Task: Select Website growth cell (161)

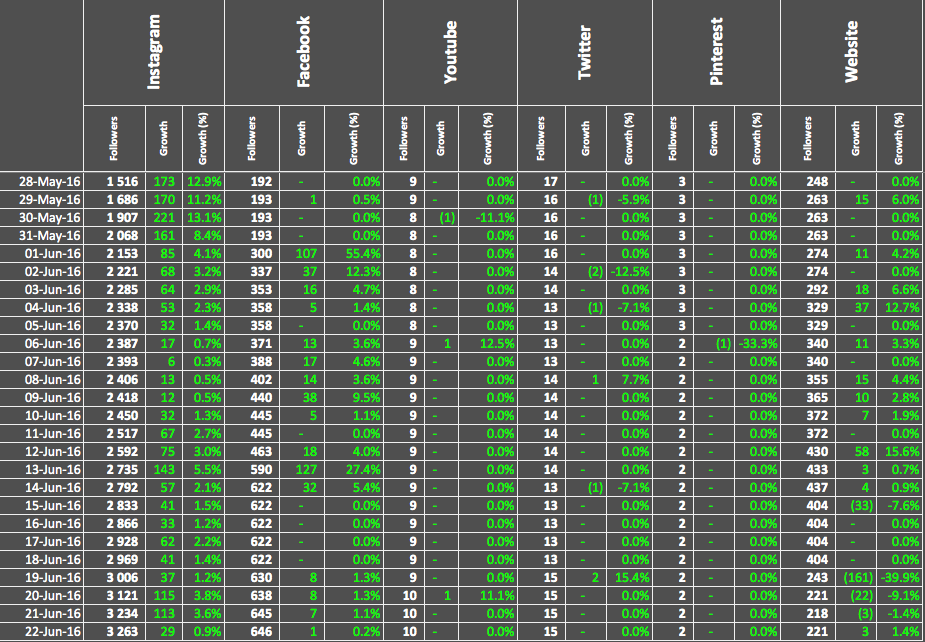Action: pos(856,578)
